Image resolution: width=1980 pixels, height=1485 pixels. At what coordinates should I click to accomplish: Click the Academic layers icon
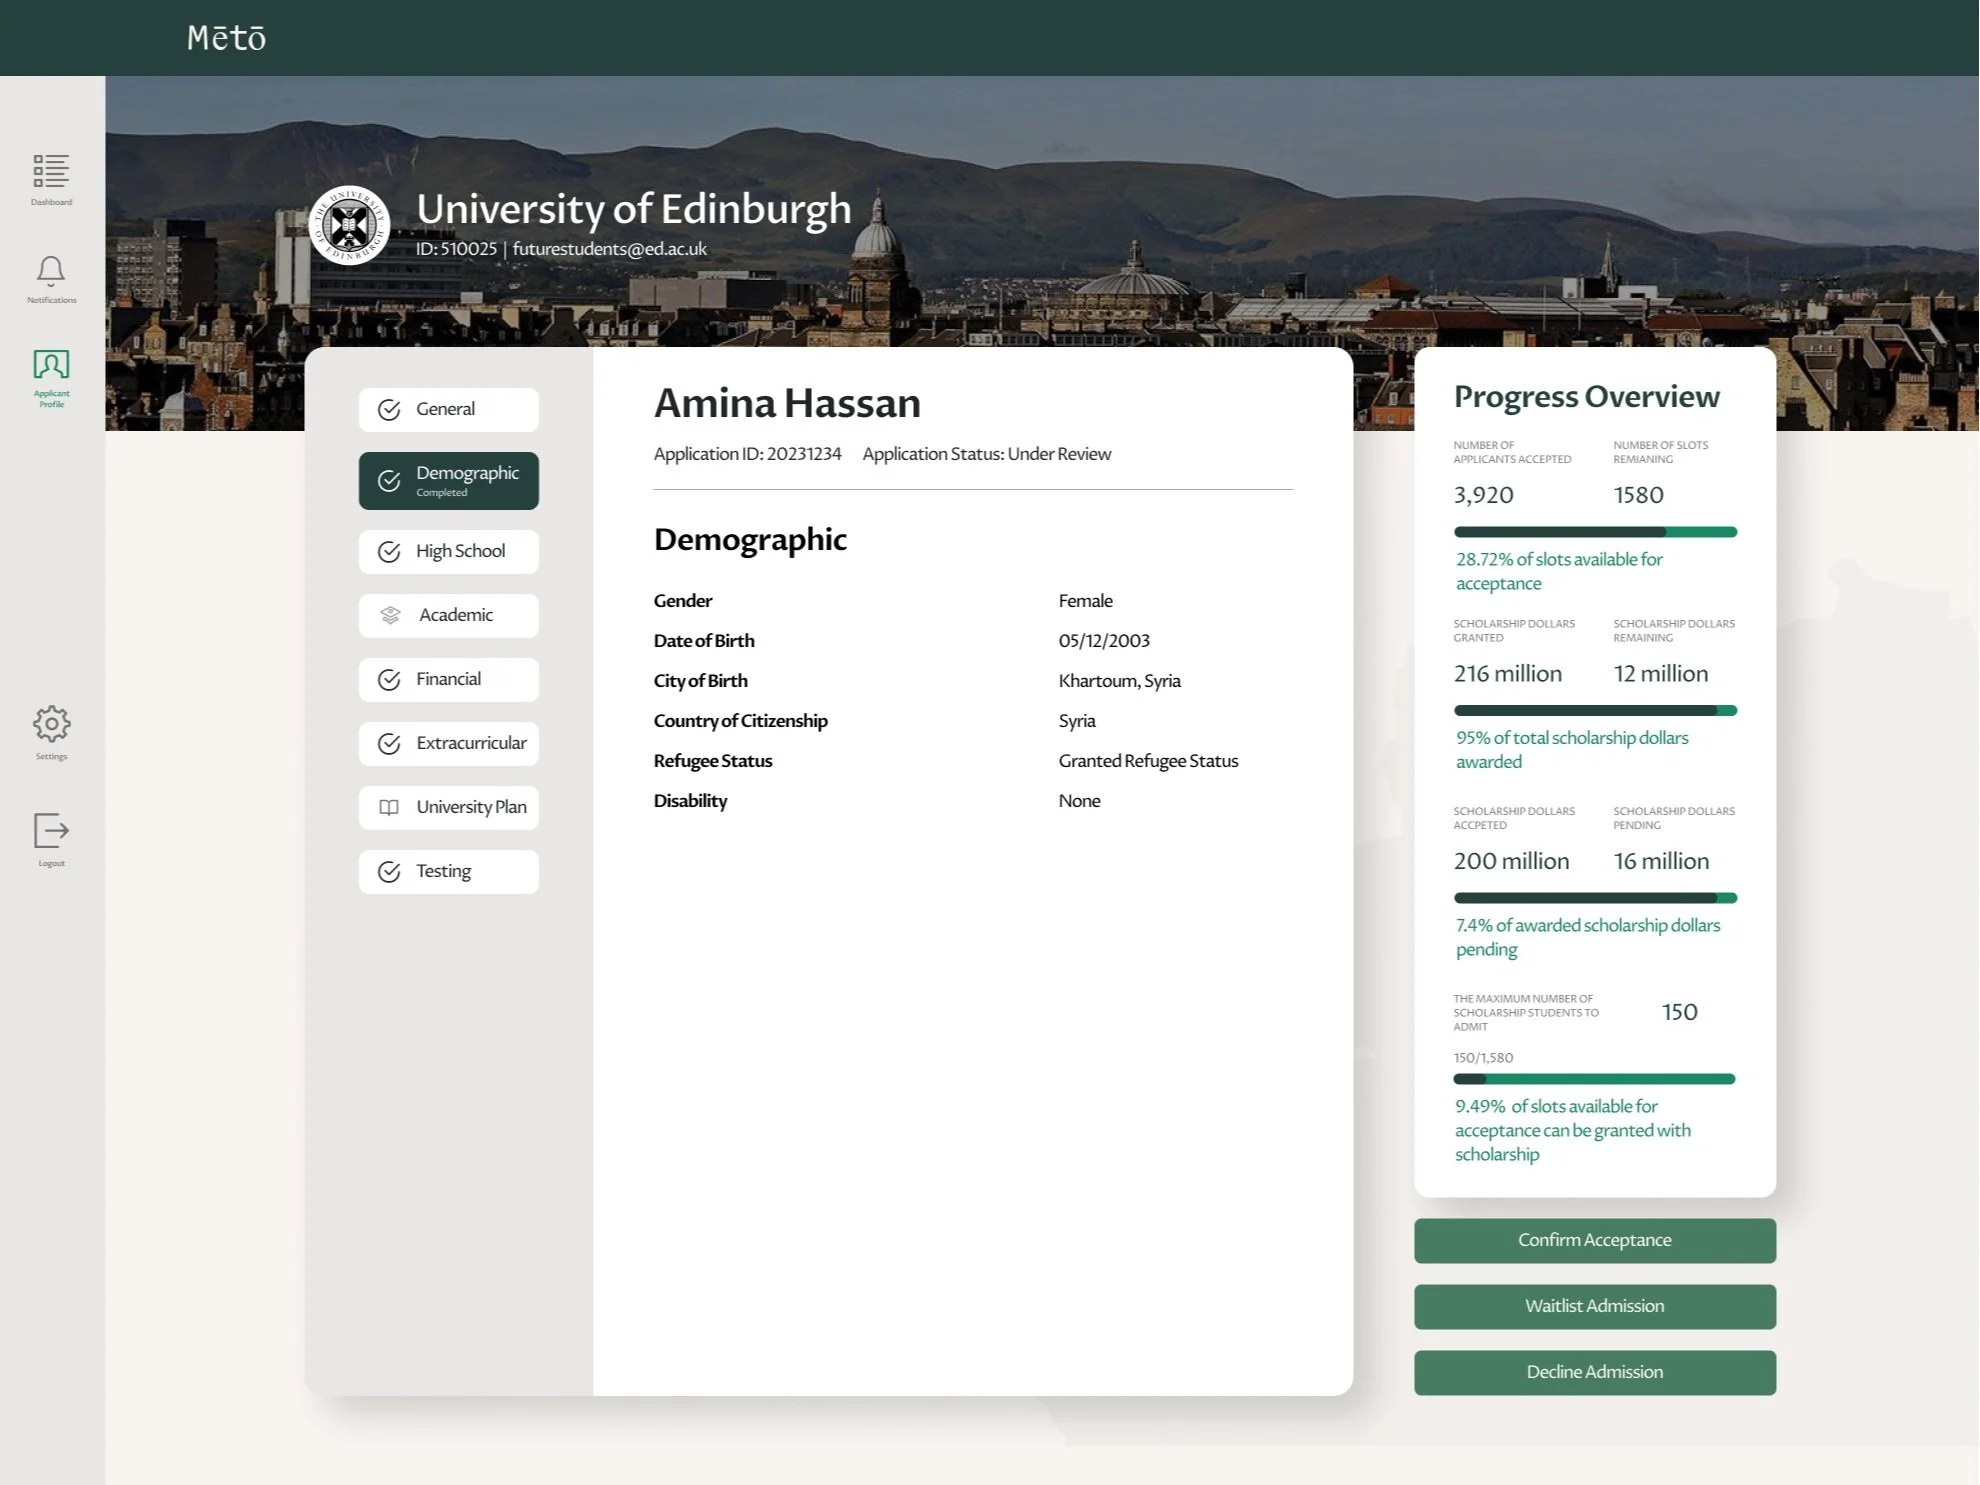click(390, 615)
